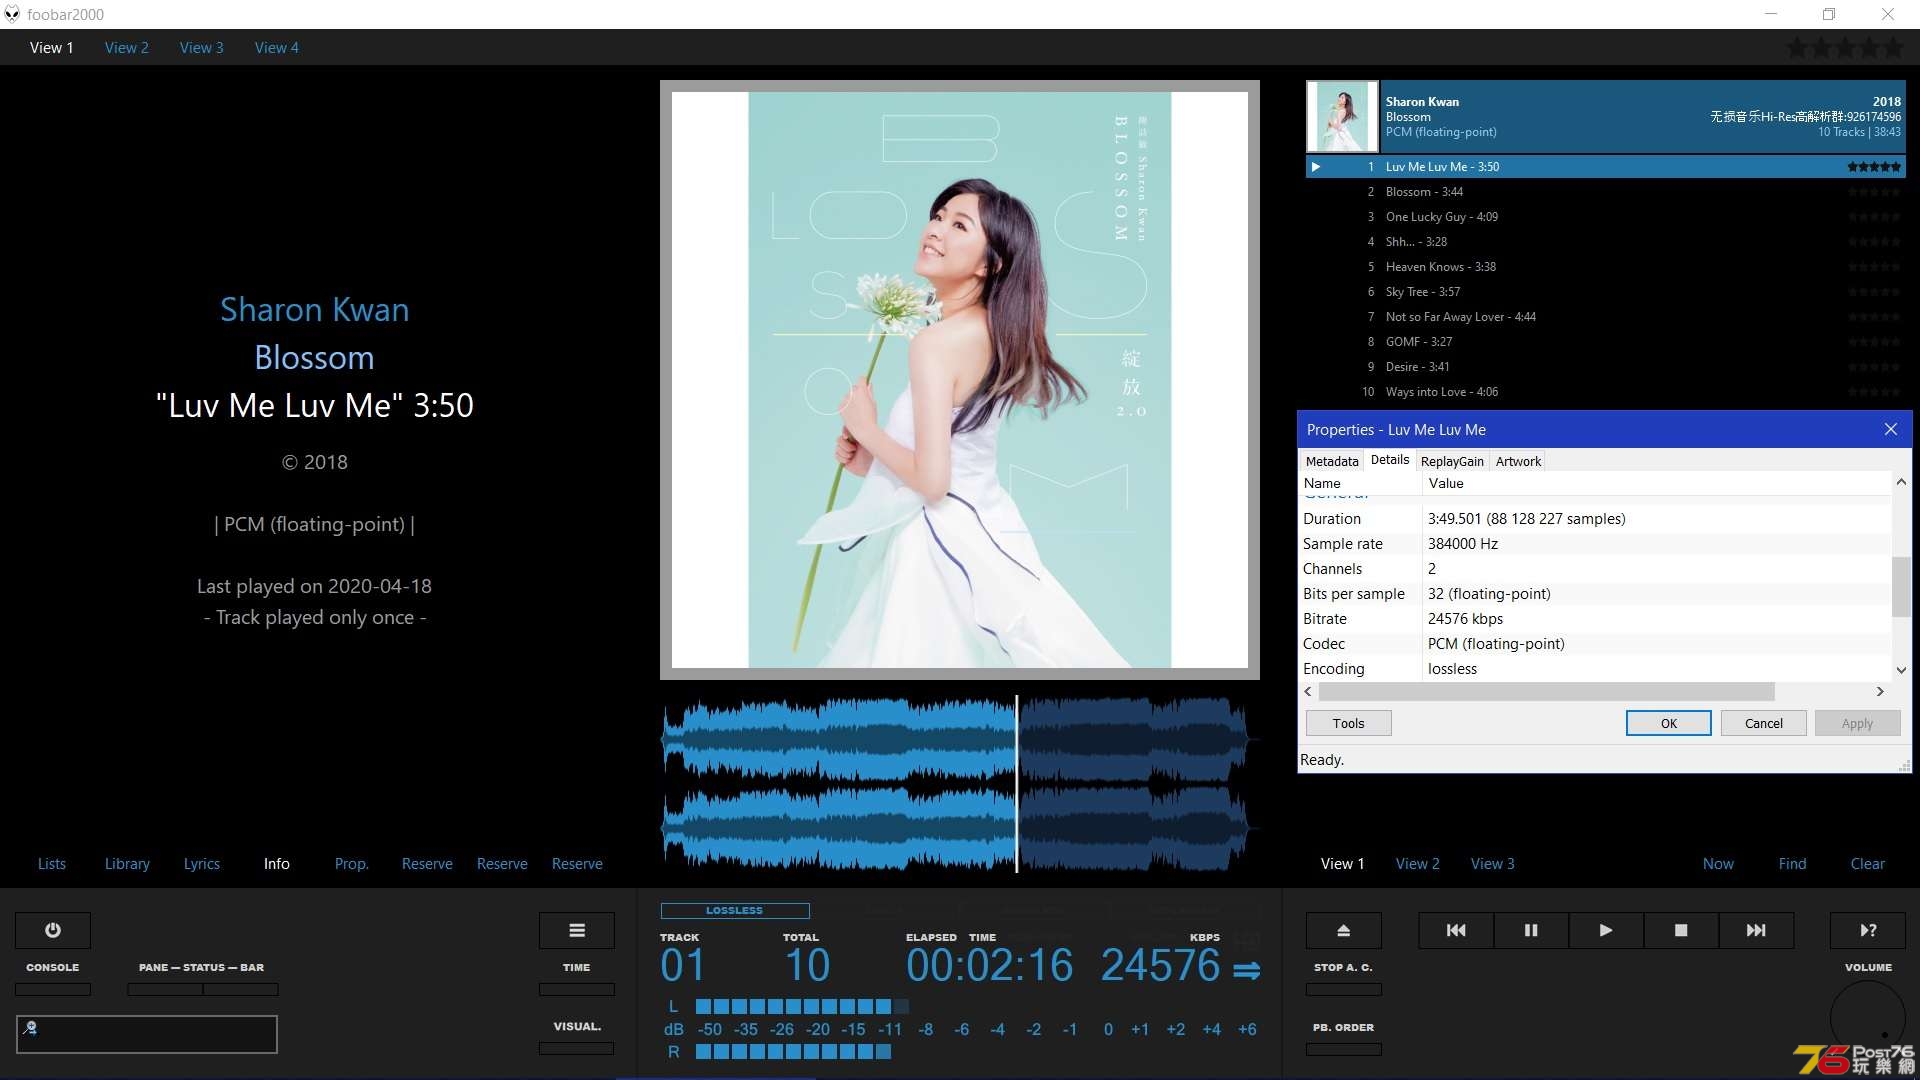Image resolution: width=1920 pixels, height=1080 pixels.
Task: Click the LOSSLESS indicator badge
Action: click(x=735, y=911)
